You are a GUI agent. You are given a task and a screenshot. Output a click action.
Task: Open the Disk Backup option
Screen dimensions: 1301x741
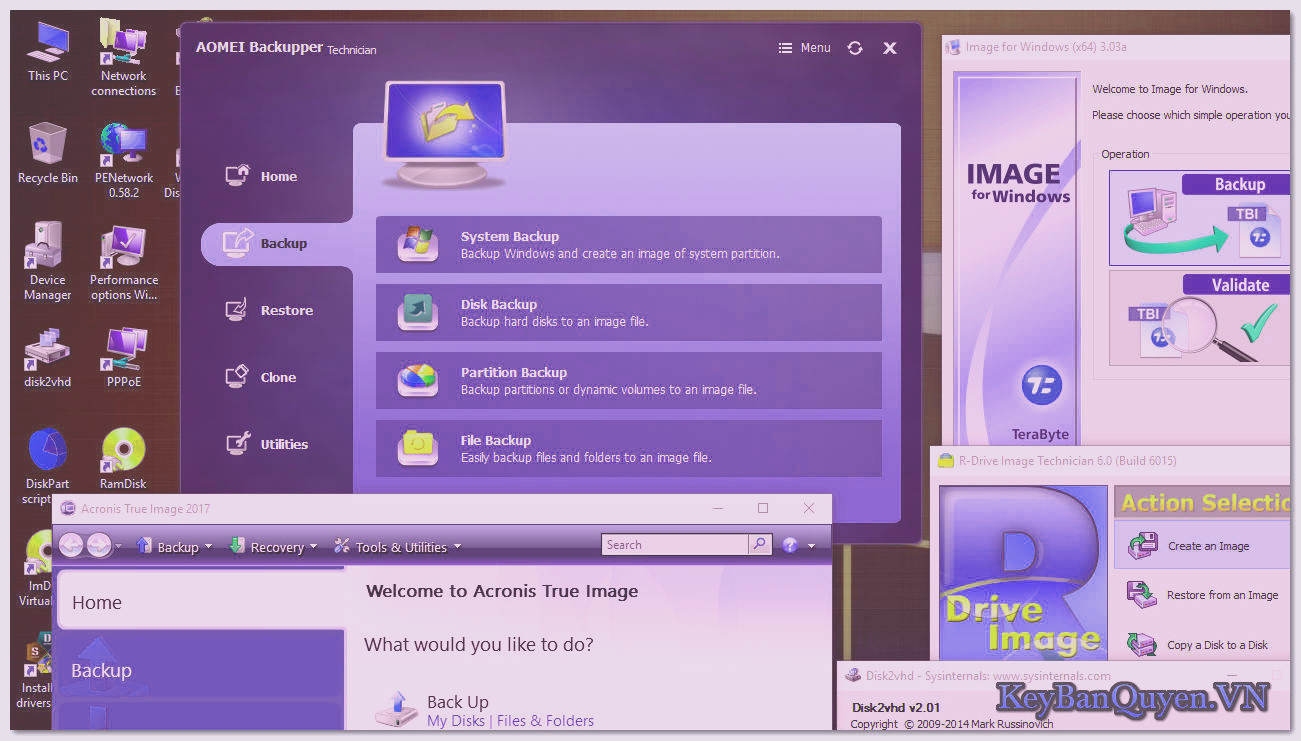pos(628,312)
